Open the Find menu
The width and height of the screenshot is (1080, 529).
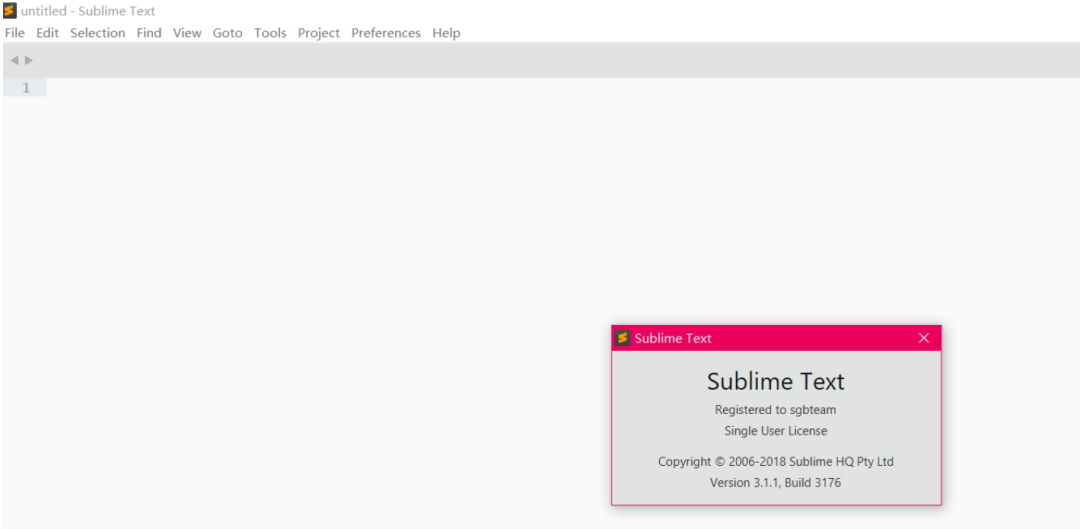pos(149,33)
